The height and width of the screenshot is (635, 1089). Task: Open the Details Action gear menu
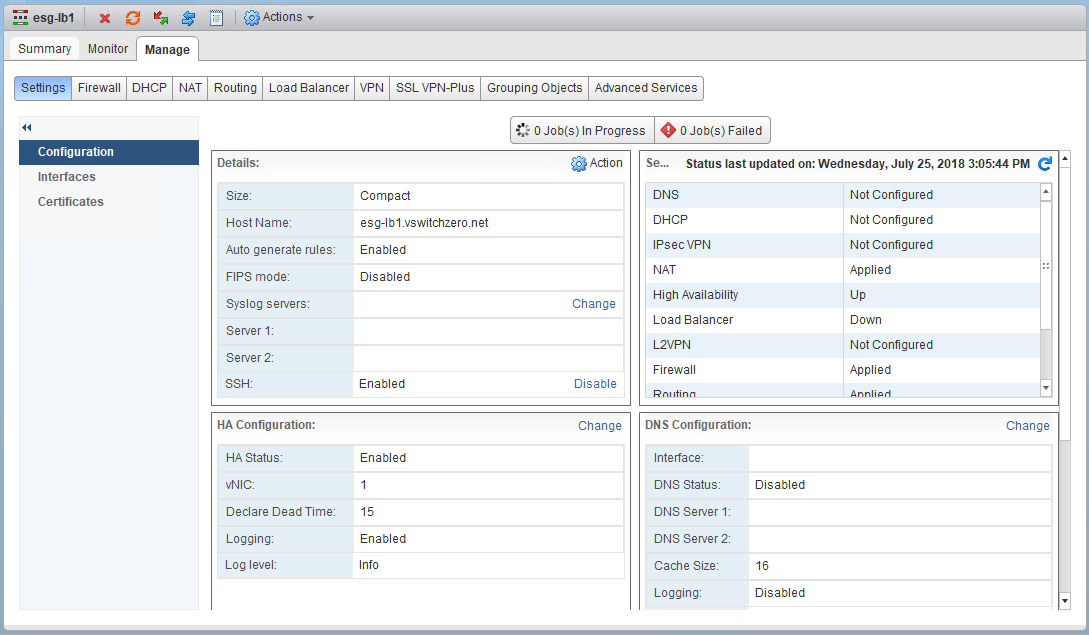coord(596,163)
